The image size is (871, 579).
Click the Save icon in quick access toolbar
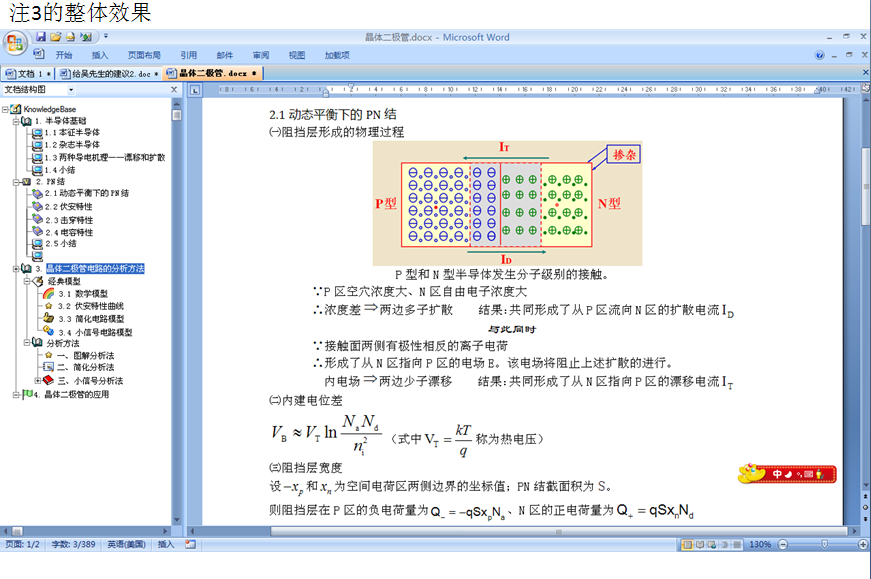(41, 37)
